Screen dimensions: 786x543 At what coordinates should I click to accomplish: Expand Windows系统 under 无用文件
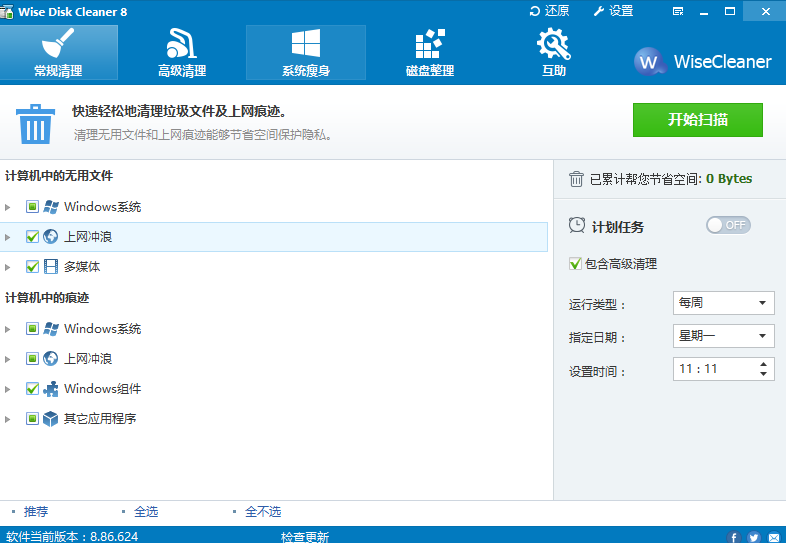click(x=8, y=207)
